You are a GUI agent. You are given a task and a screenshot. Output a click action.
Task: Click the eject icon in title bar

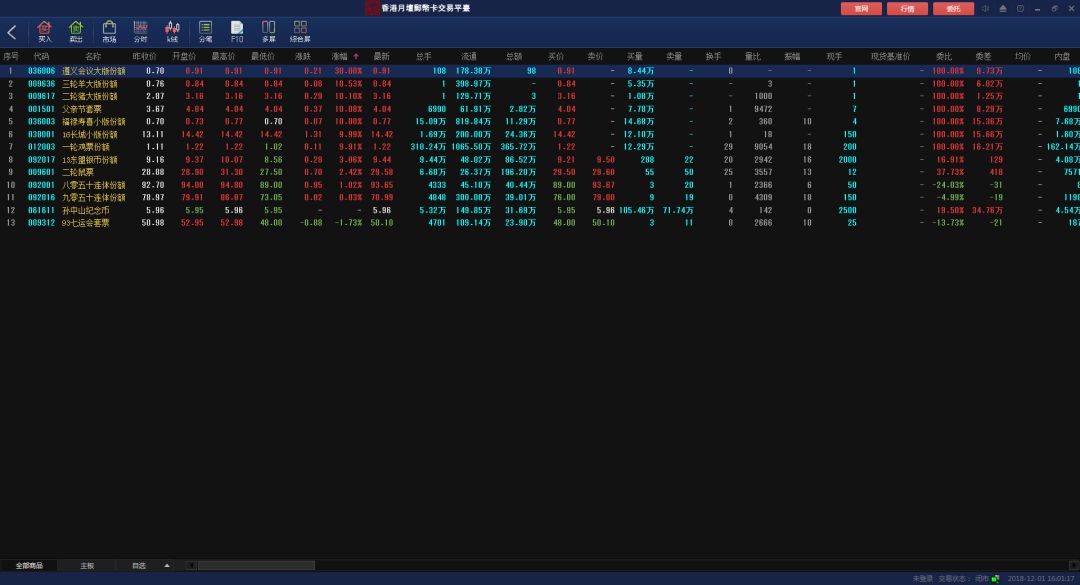coord(1003,8)
